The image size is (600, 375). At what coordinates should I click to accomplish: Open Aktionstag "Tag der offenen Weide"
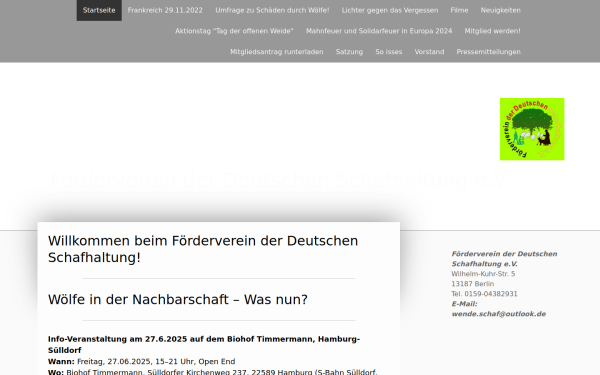(234, 31)
